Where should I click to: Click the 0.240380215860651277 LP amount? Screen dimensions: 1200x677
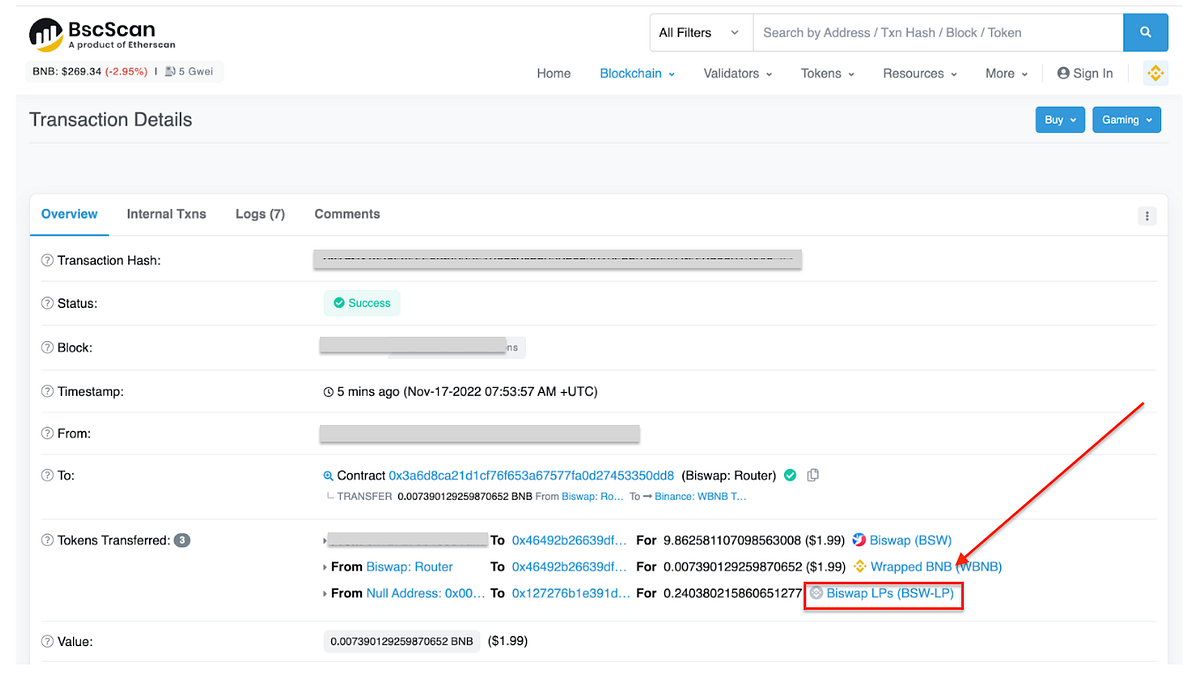(x=732, y=593)
